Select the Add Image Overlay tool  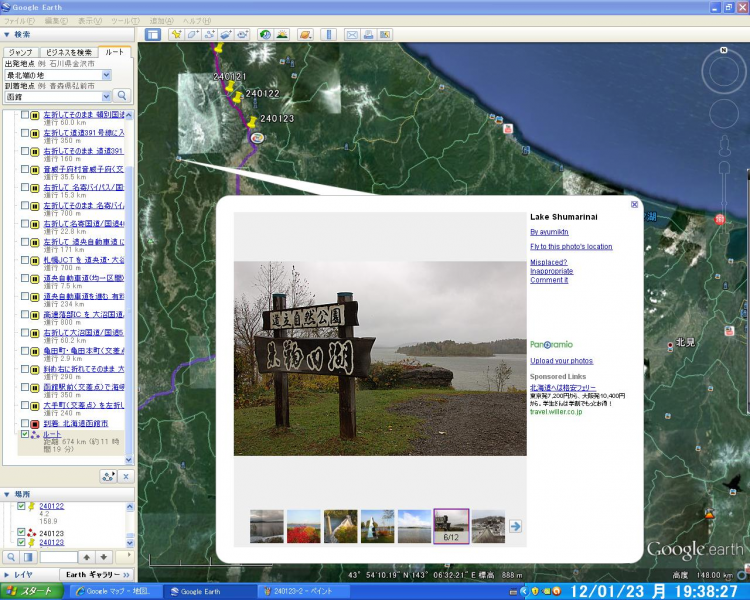pyautogui.click(x=225, y=34)
